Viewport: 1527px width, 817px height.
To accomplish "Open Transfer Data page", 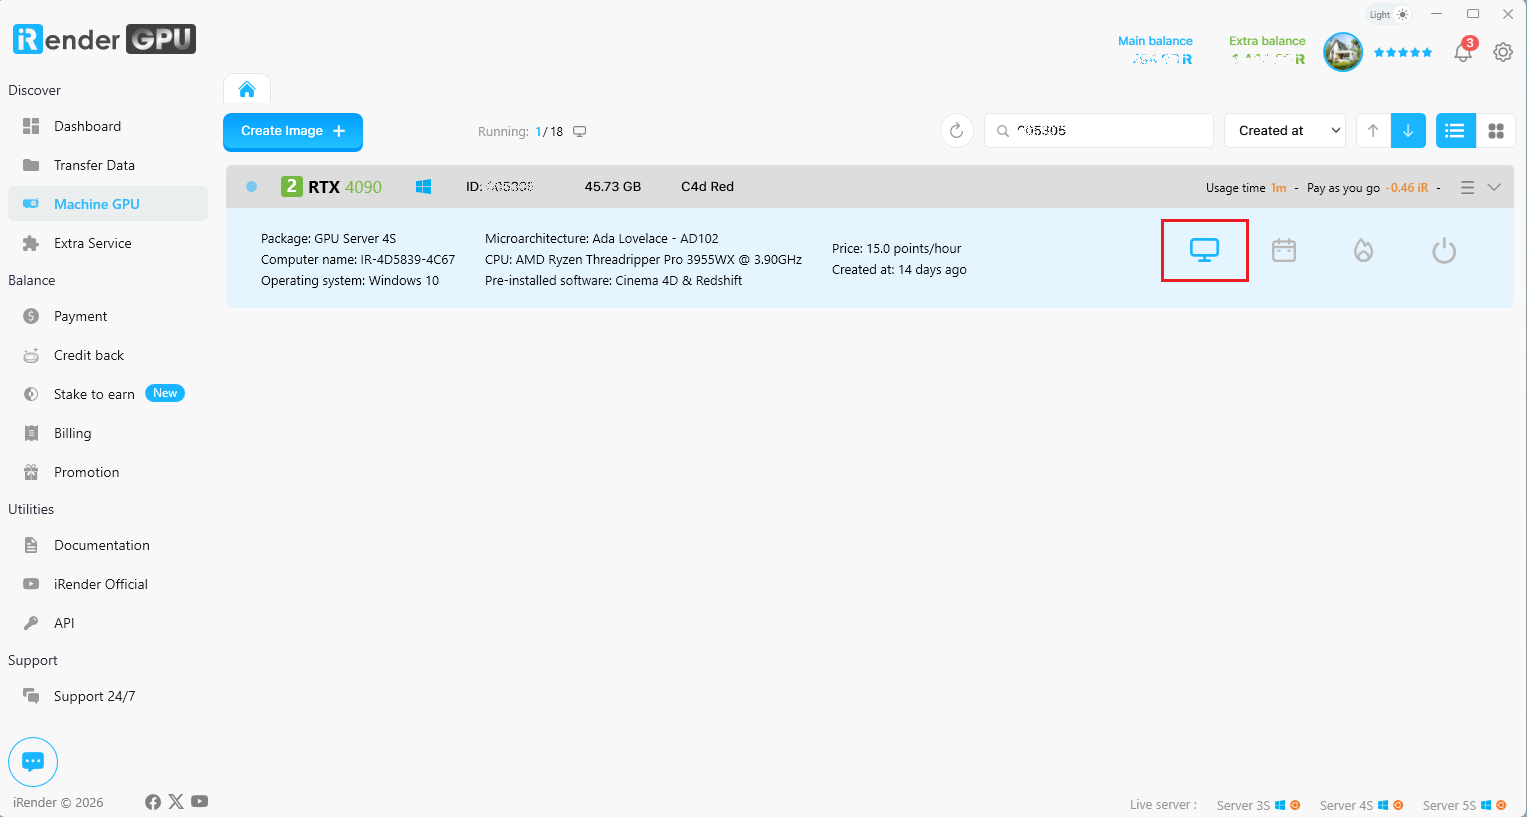I will pos(108,165).
